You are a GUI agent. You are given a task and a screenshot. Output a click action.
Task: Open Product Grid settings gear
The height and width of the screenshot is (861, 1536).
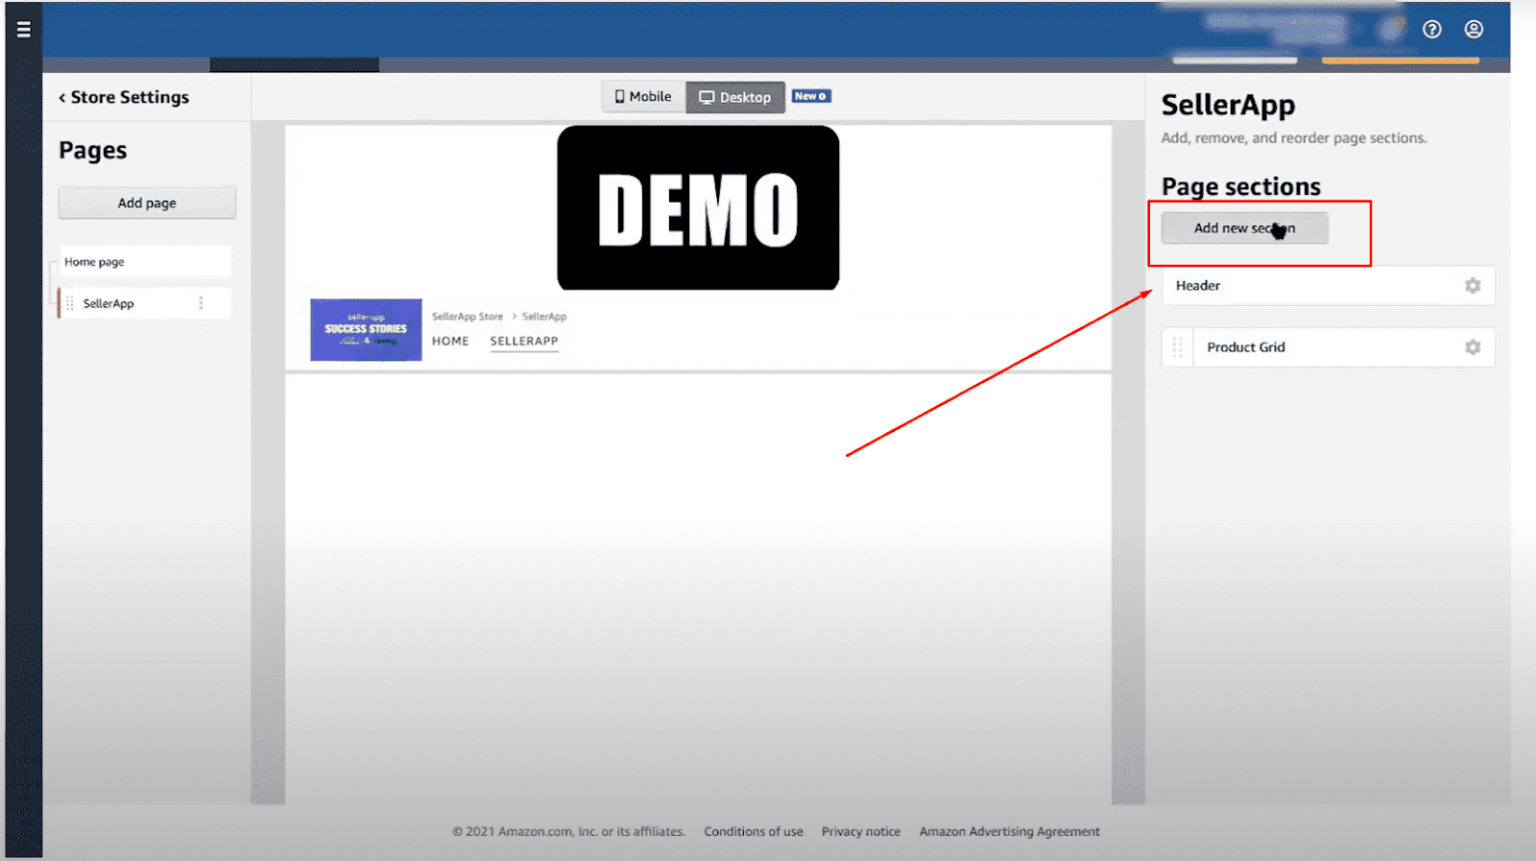pyautogui.click(x=1472, y=347)
